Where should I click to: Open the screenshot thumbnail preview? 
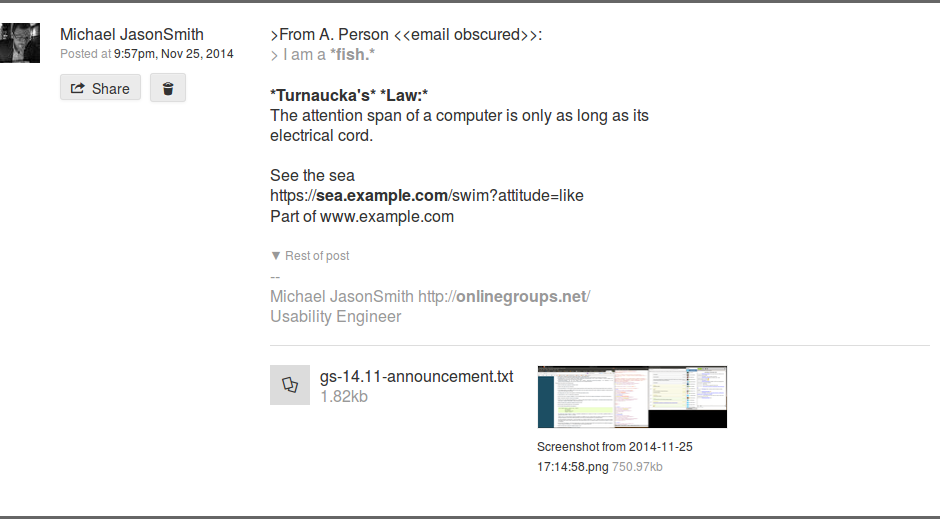click(x=632, y=397)
